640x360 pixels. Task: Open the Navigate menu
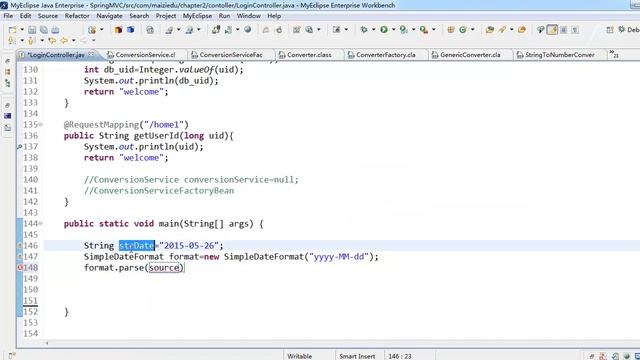109,16
